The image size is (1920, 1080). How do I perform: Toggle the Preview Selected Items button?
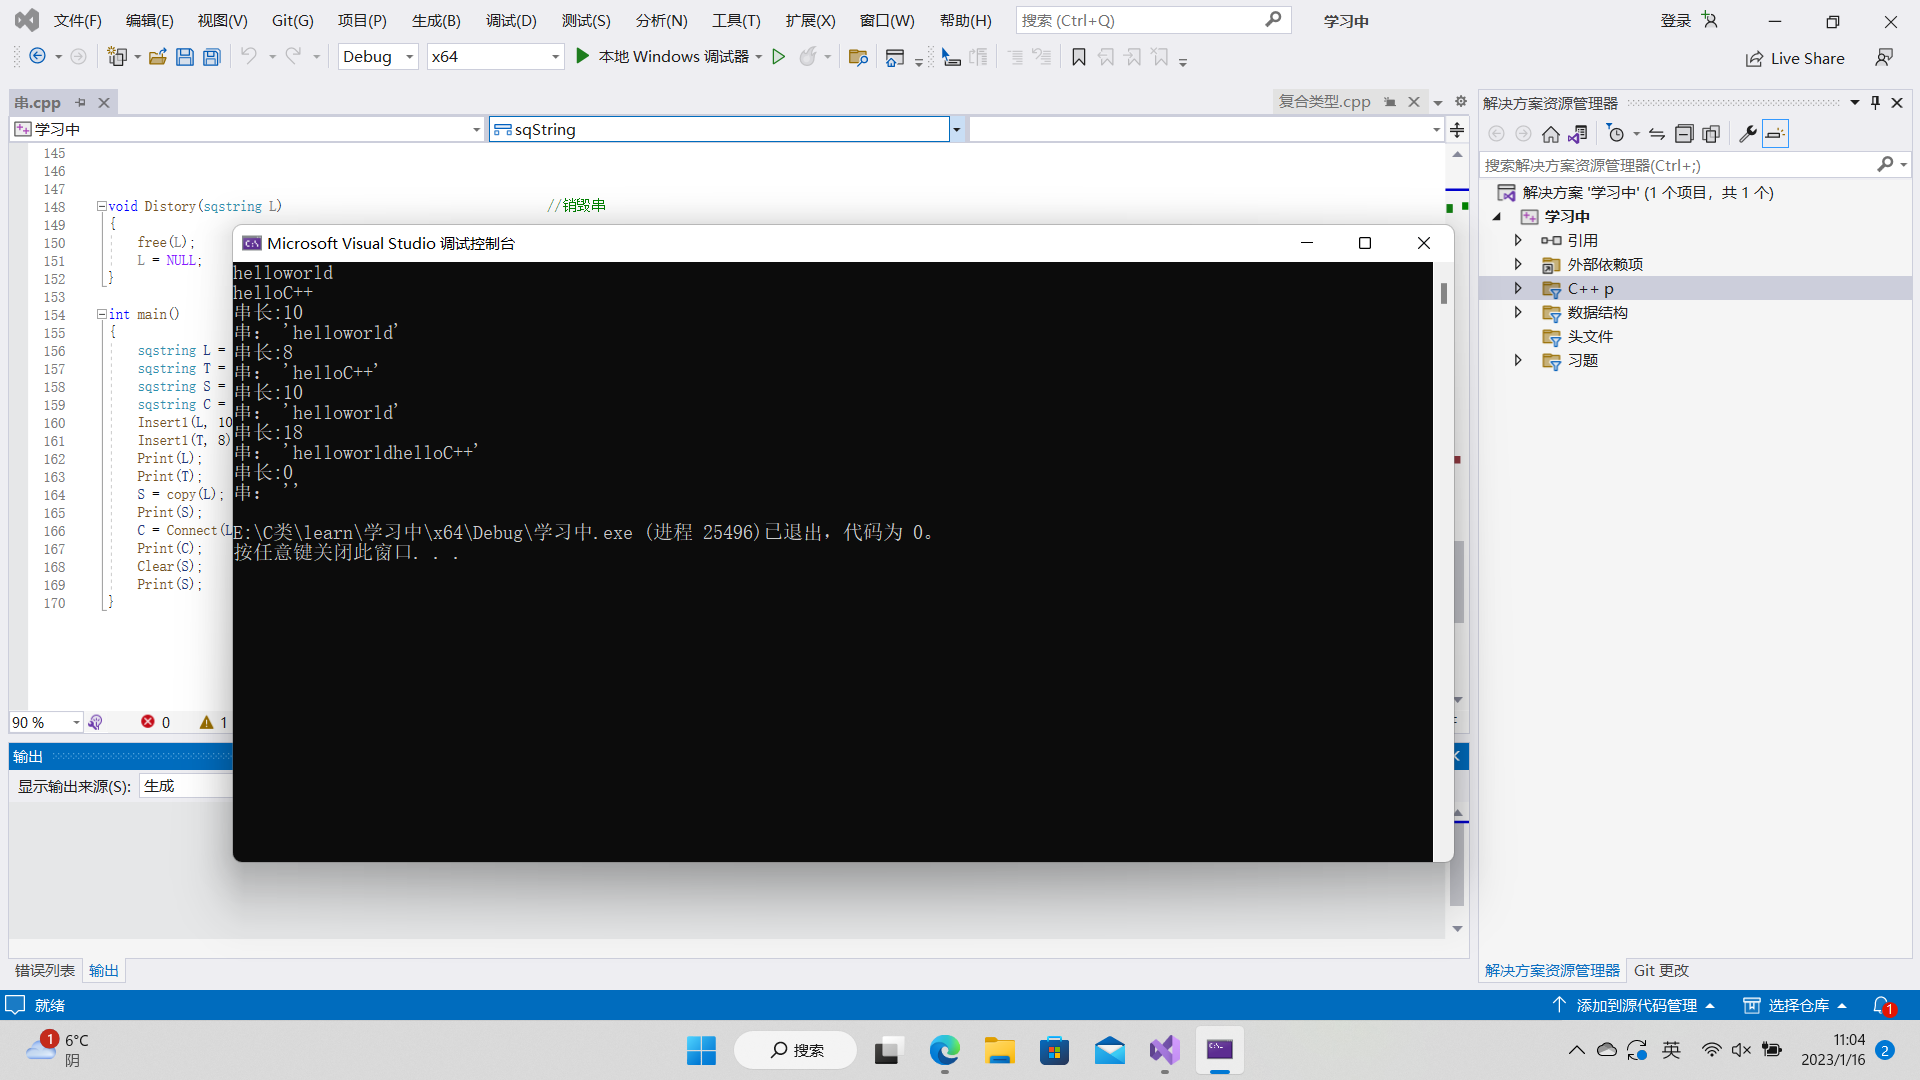[1775, 134]
